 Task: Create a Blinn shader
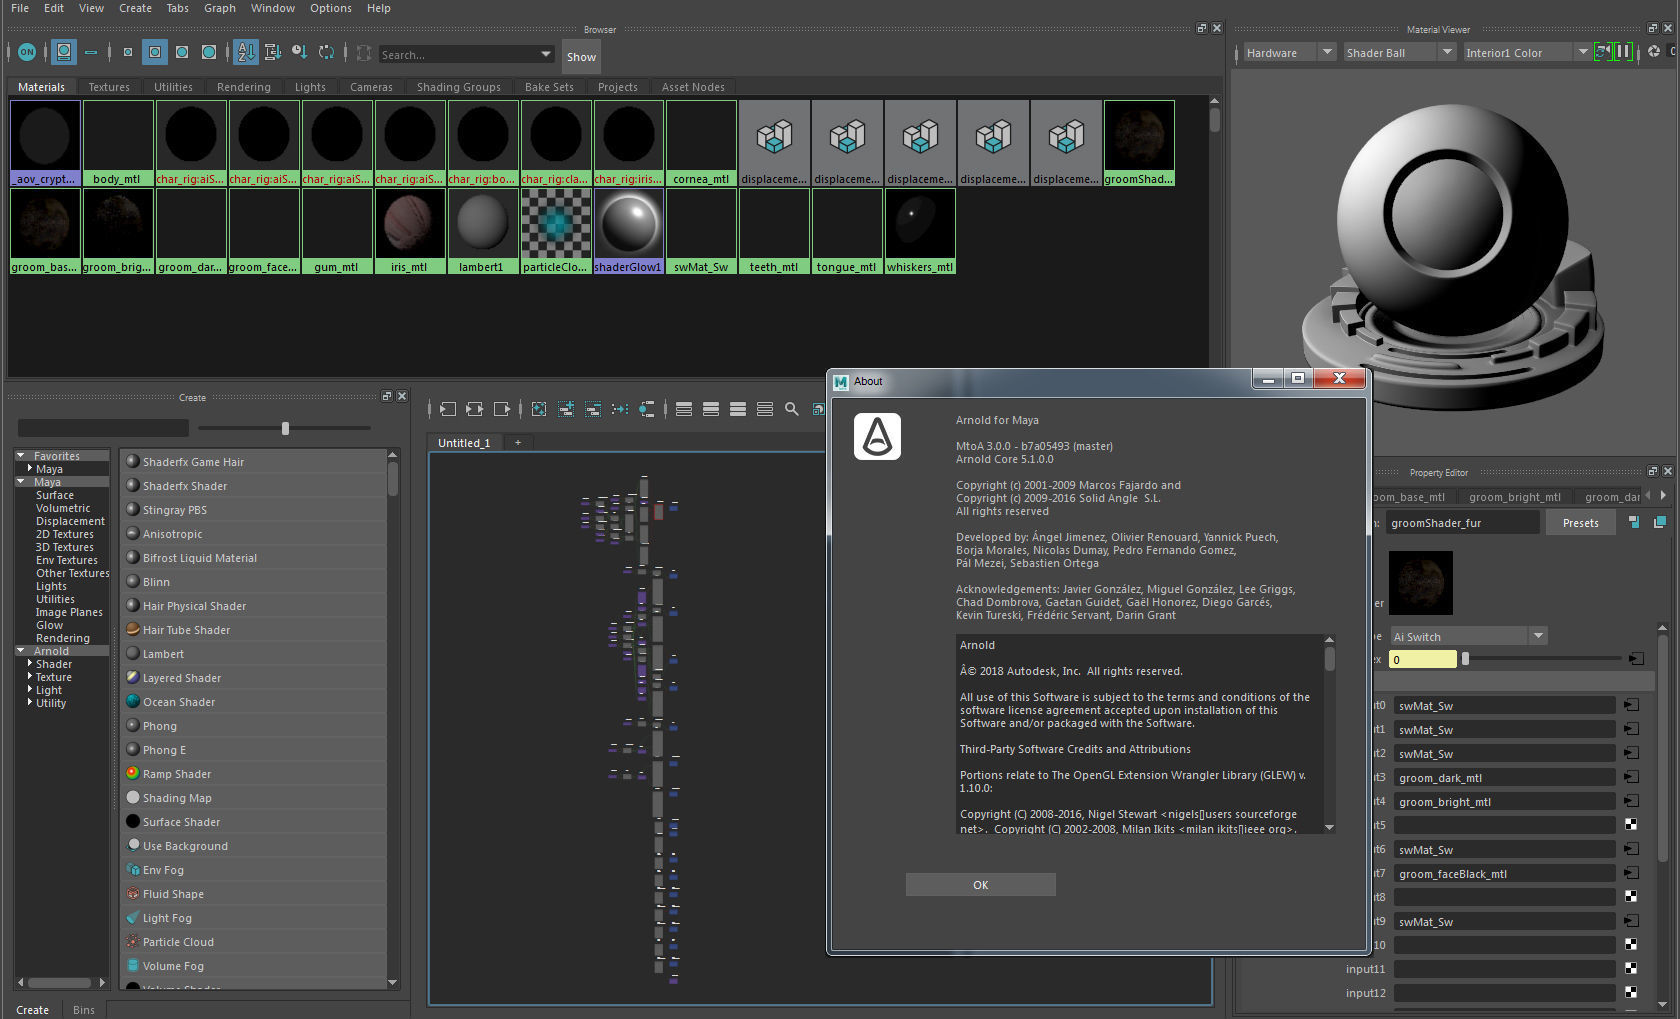point(254,582)
